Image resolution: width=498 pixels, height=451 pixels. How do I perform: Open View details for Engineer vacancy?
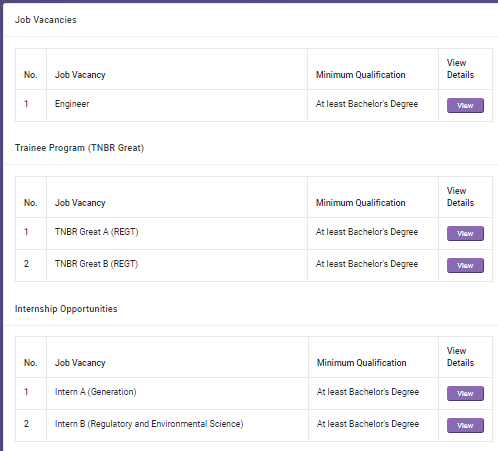point(465,105)
